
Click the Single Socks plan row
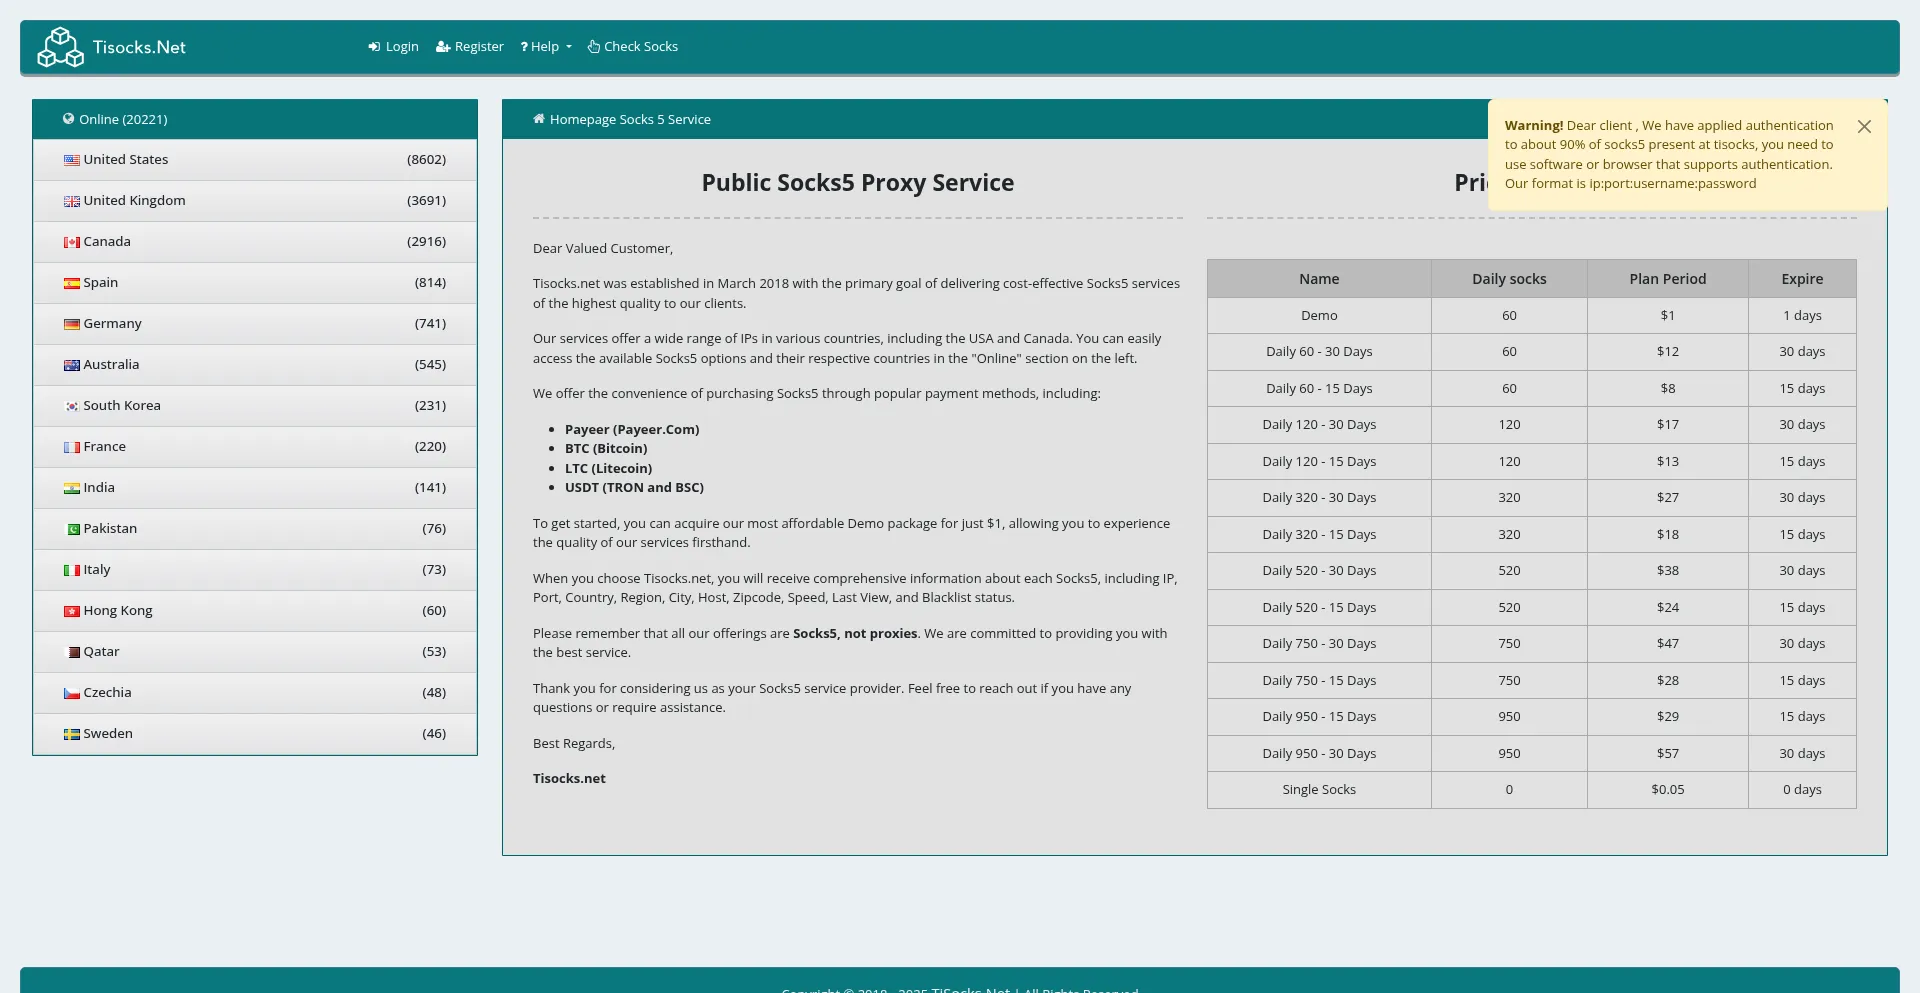[1319, 790]
